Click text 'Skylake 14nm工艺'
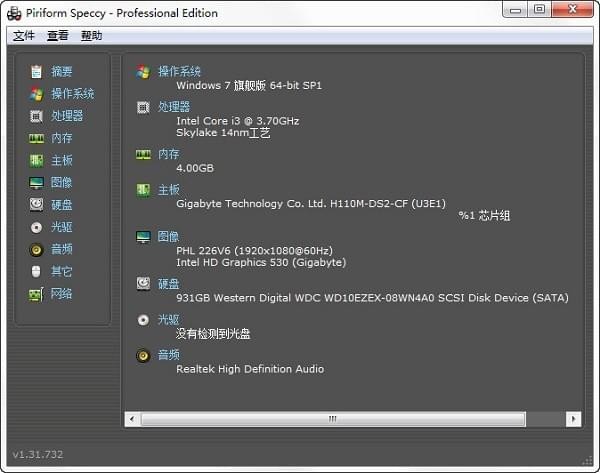Viewport: 600px width, 473px height. click(223, 133)
